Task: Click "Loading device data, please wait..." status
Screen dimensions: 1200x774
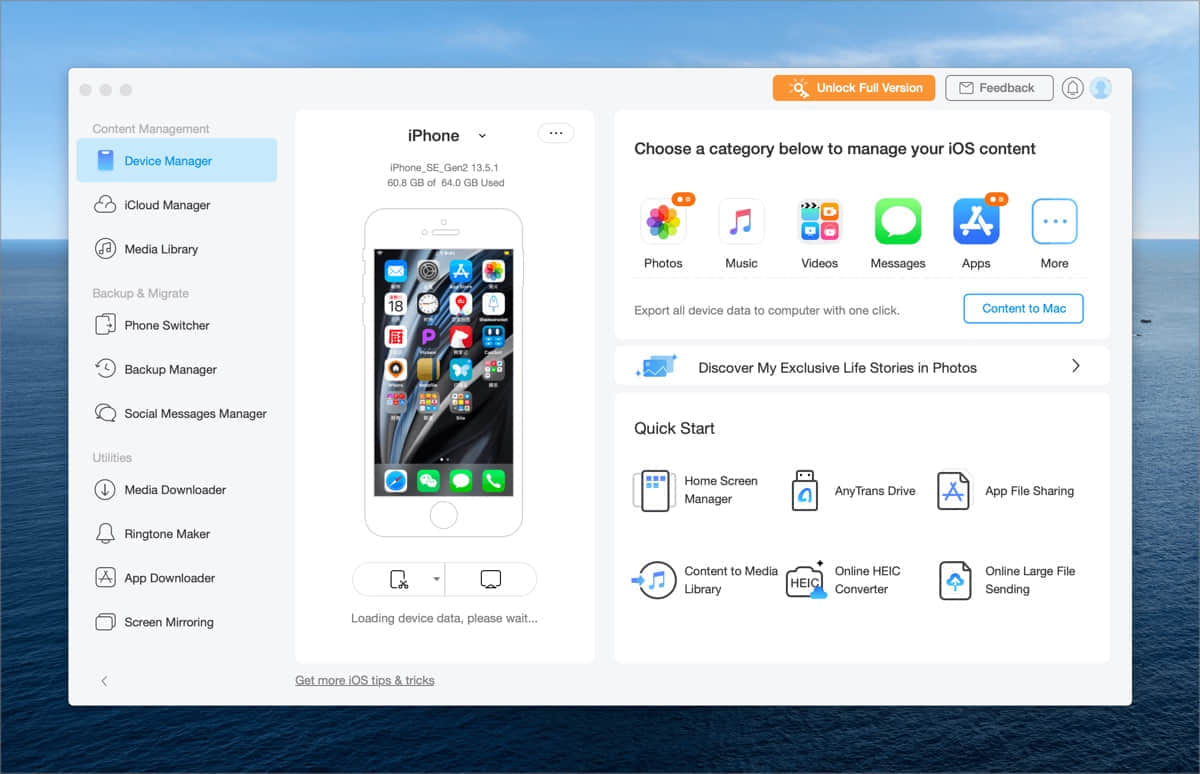Action: [444, 618]
